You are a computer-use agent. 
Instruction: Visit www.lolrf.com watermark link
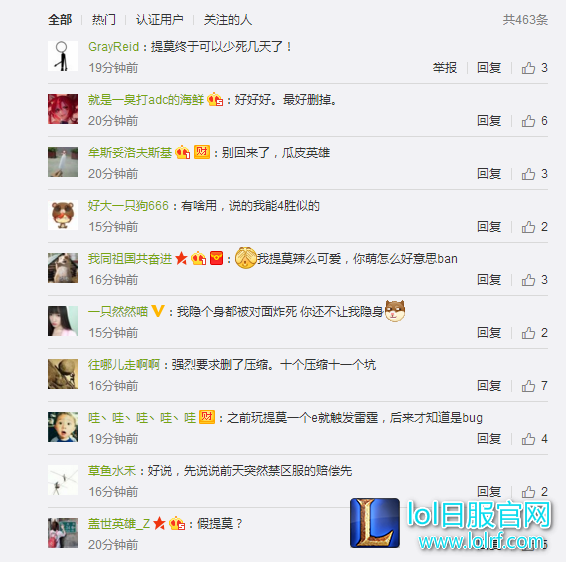tap(481, 542)
